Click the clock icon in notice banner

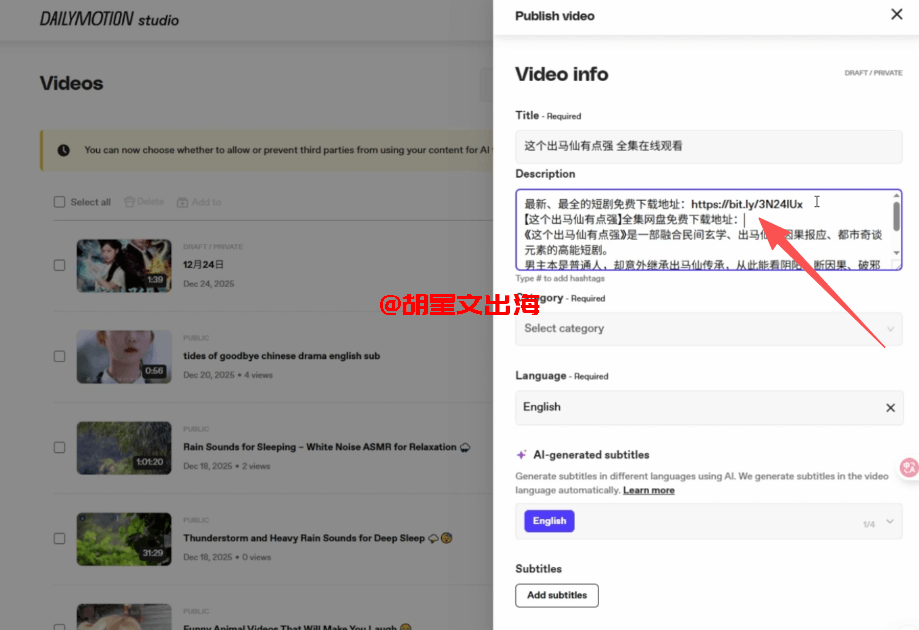tap(63, 150)
